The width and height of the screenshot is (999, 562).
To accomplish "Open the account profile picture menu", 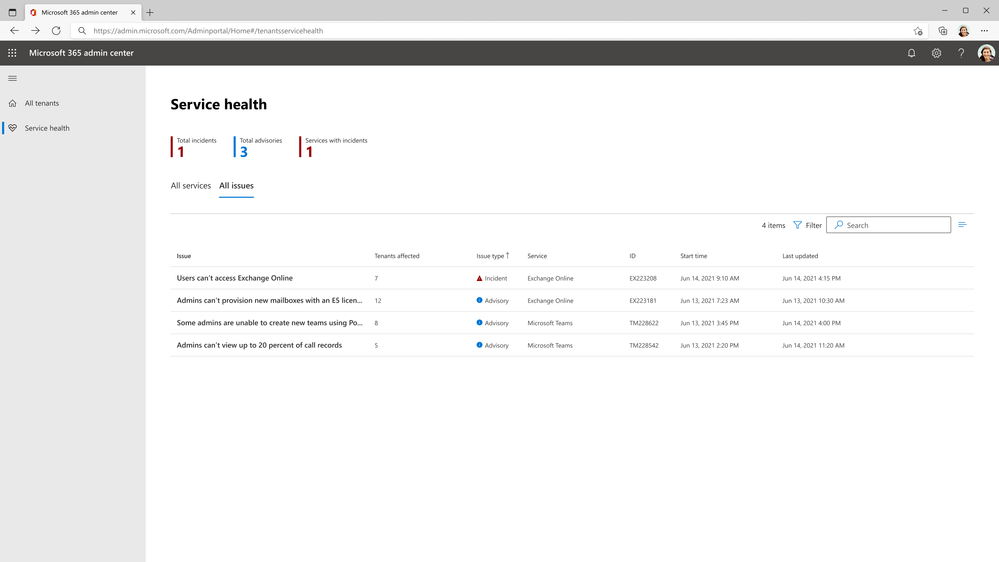I will point(986,54).
